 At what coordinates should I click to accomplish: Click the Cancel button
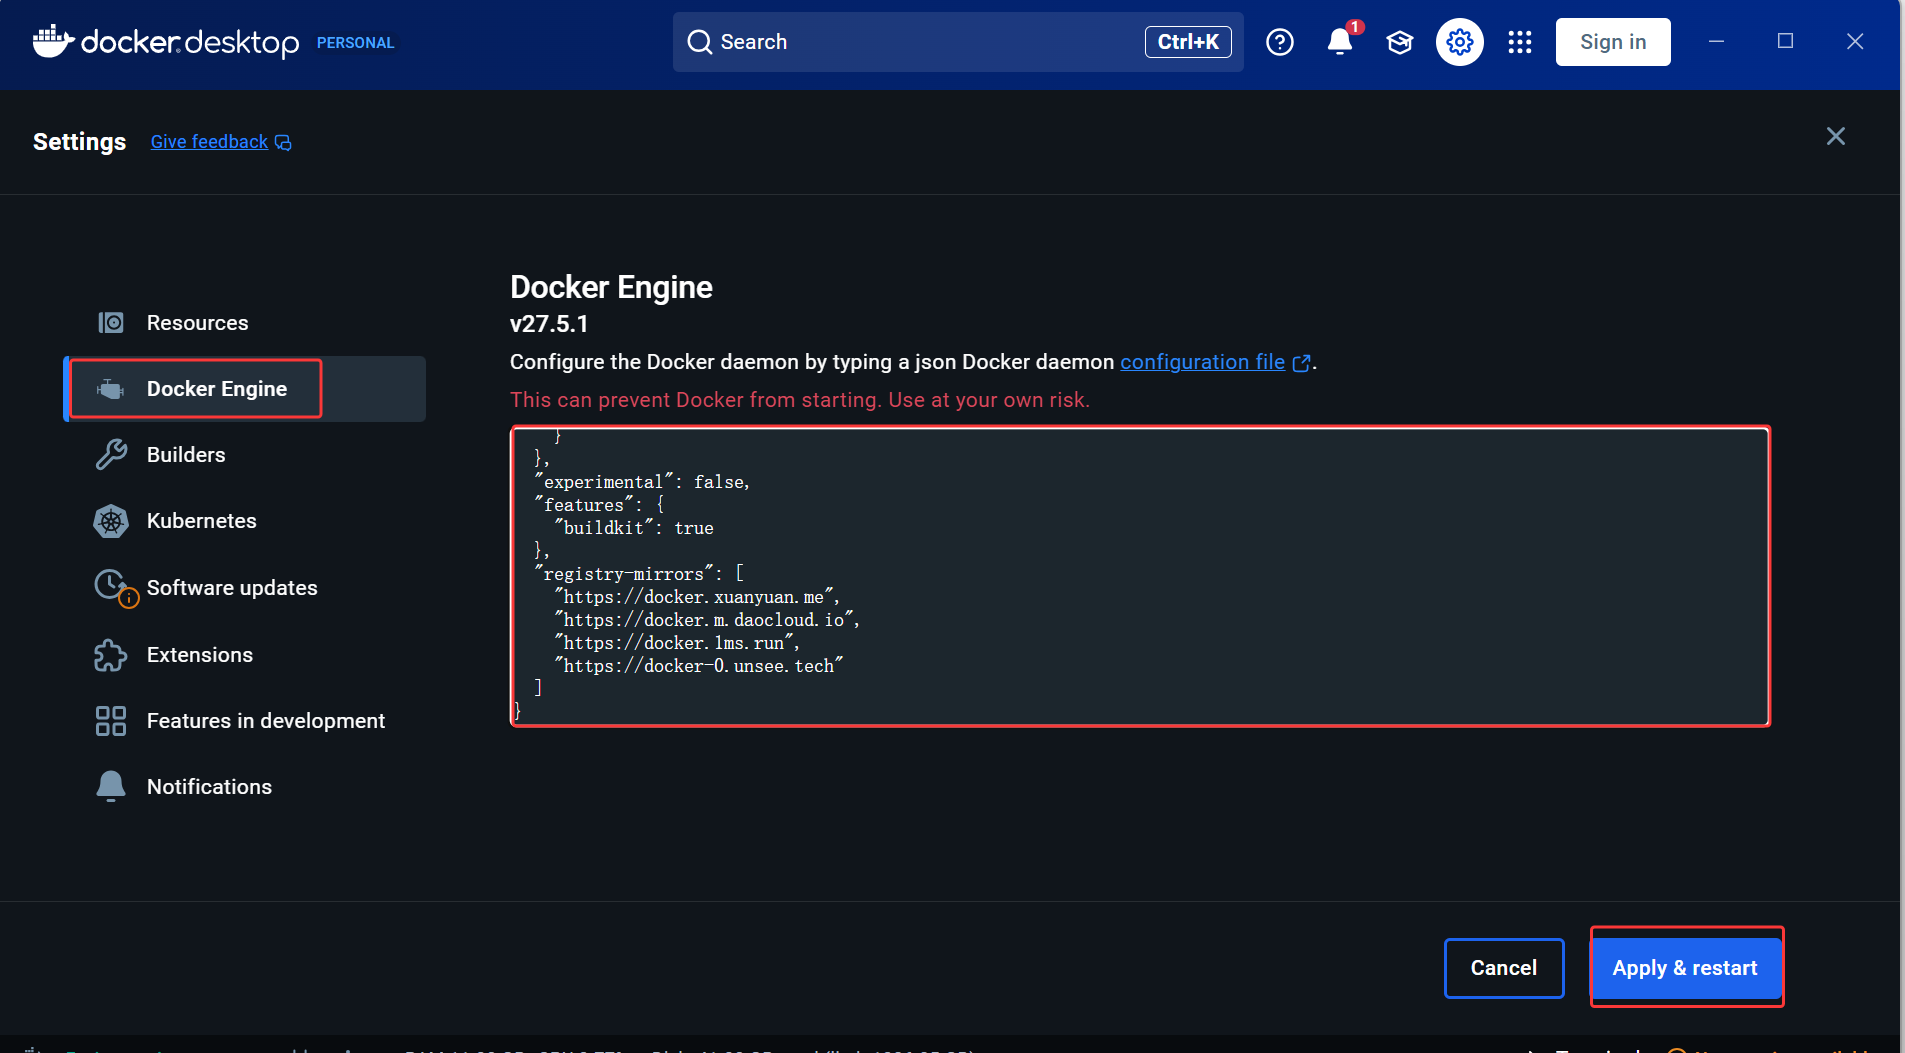click(1504, 968)
